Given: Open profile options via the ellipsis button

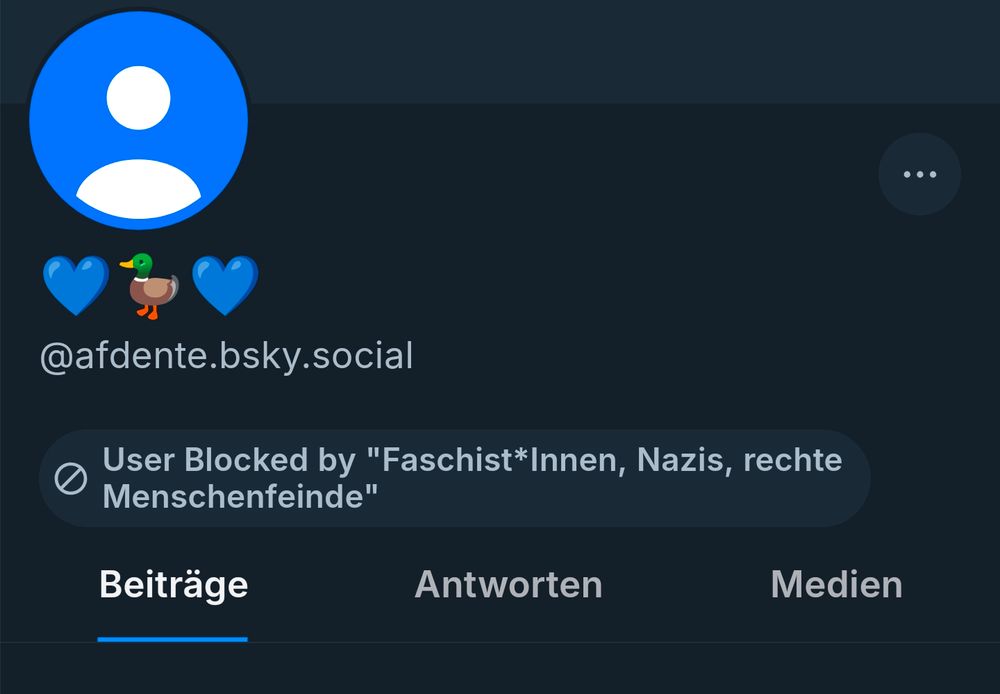Looking at the screenshot, I should tap(918, 173).
